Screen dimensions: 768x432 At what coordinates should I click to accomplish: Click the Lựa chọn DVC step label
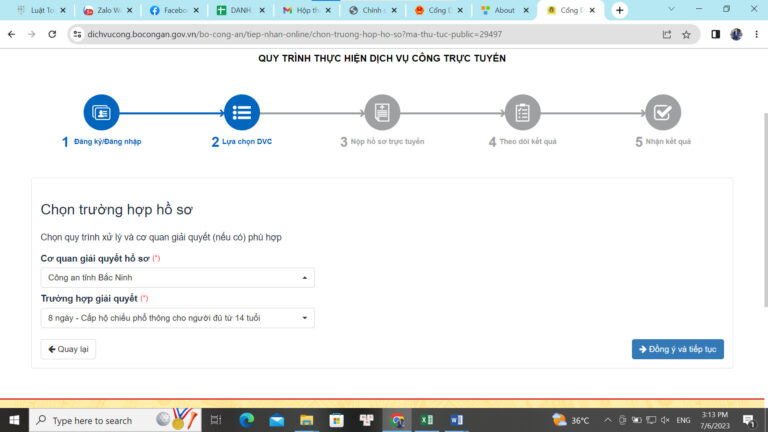pos(247,142)
